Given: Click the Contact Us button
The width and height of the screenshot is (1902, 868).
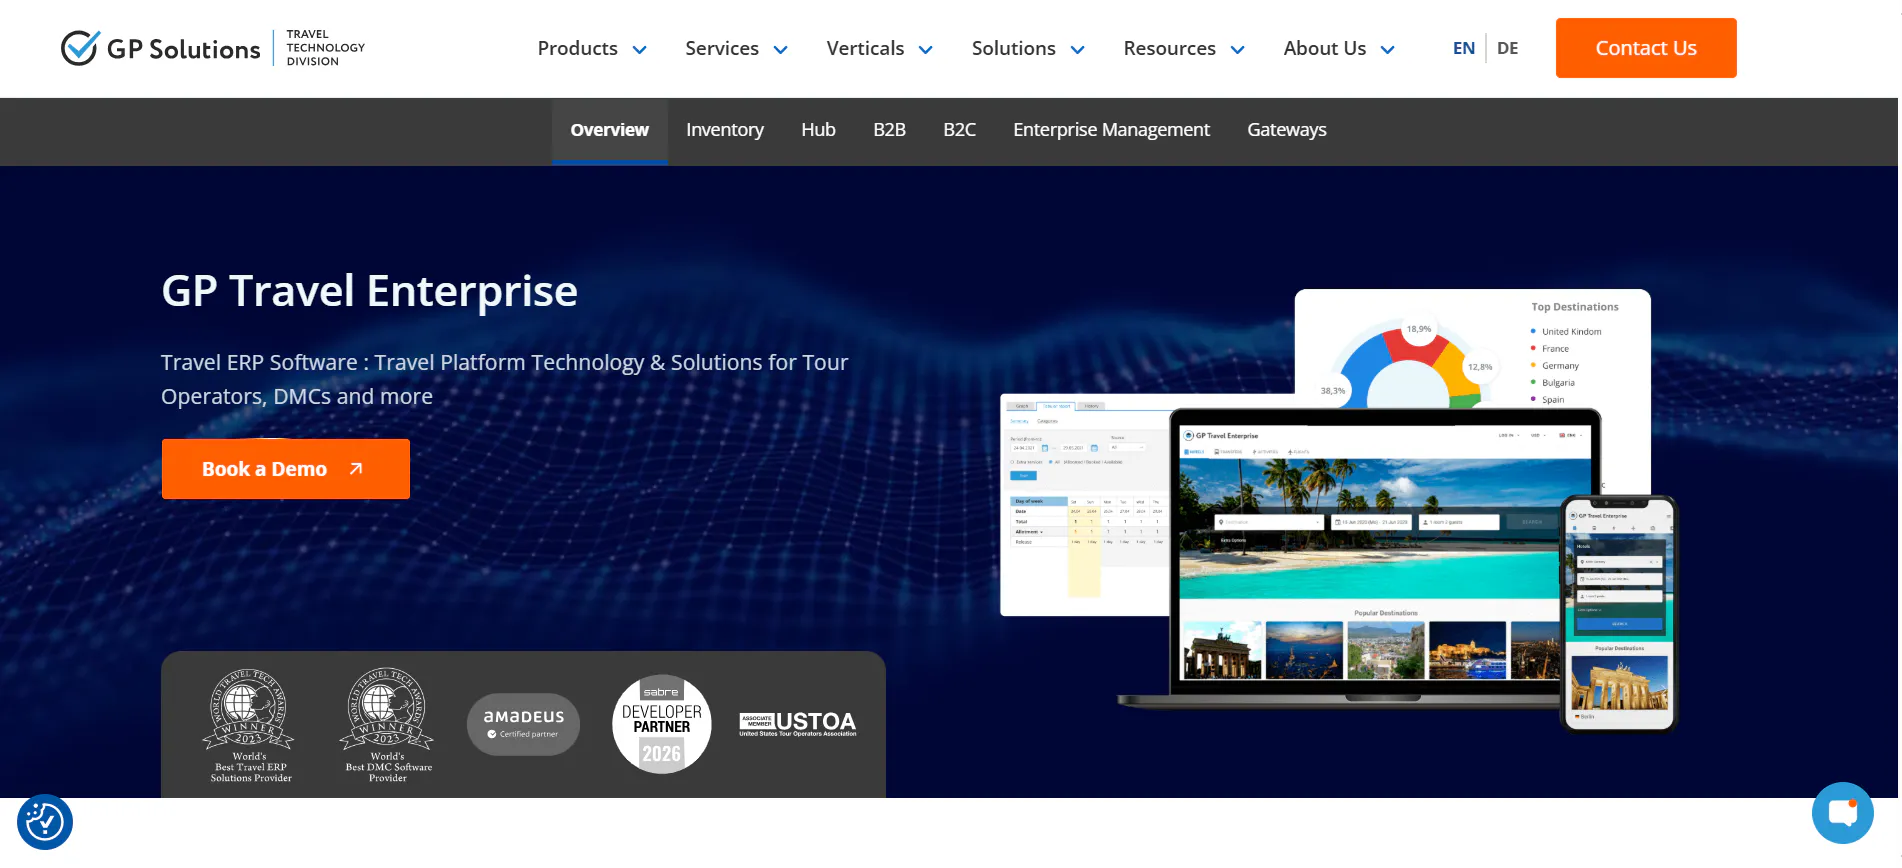Looking at the screenshot, I should tap(1646, 48).
